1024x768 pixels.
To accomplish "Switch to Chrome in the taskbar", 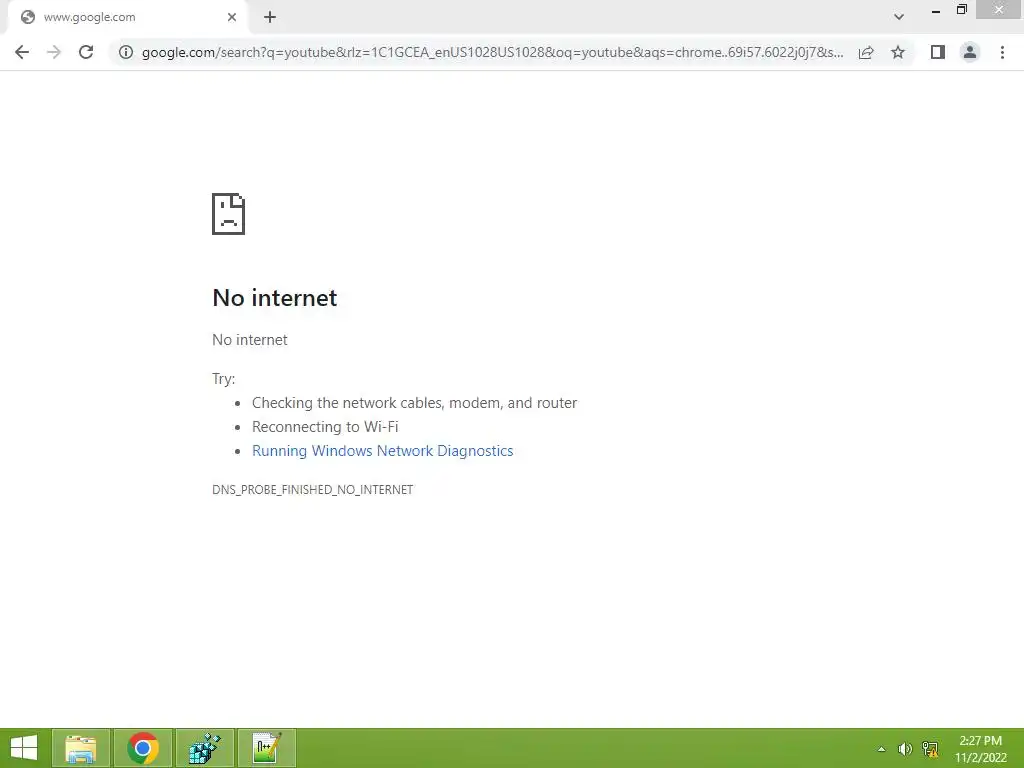I will tap(143, 748).
